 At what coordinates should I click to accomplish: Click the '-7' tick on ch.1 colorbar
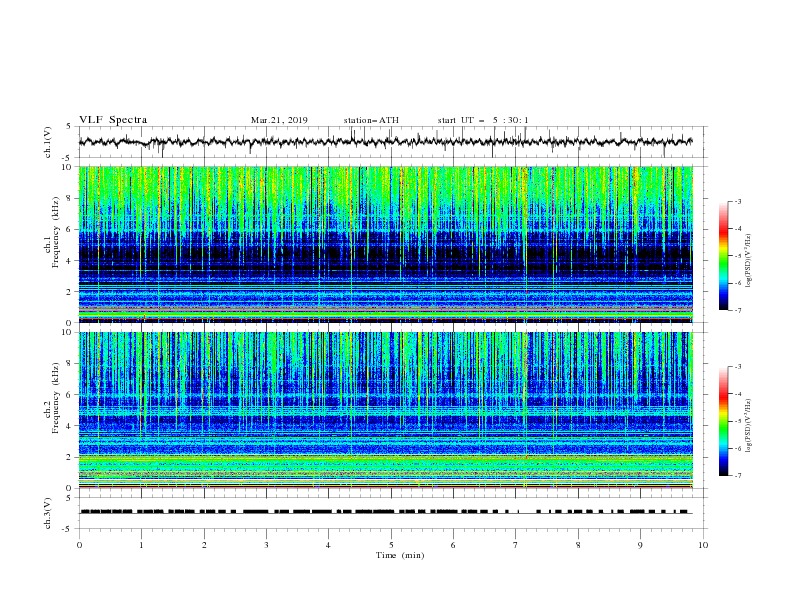[x=738, y=310]
